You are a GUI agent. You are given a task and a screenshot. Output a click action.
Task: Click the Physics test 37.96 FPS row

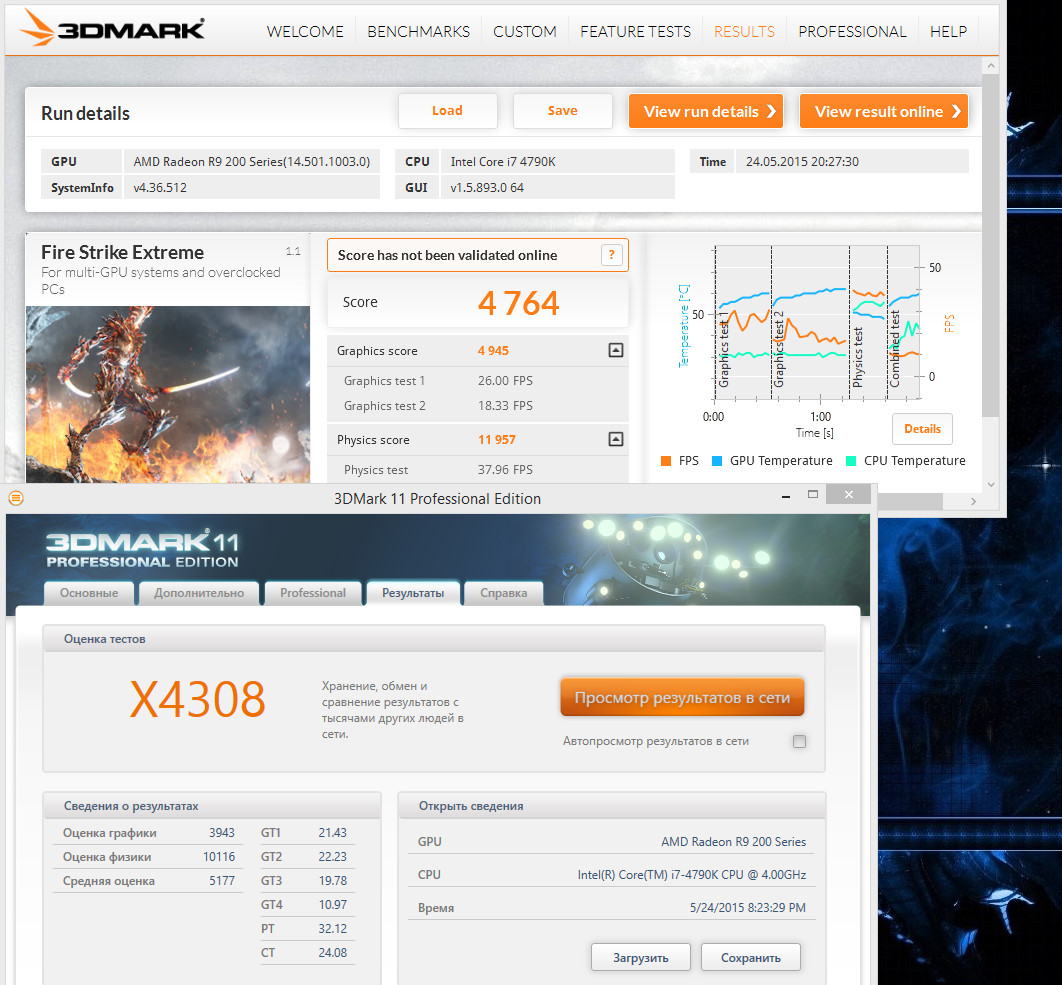coord(477,469)
